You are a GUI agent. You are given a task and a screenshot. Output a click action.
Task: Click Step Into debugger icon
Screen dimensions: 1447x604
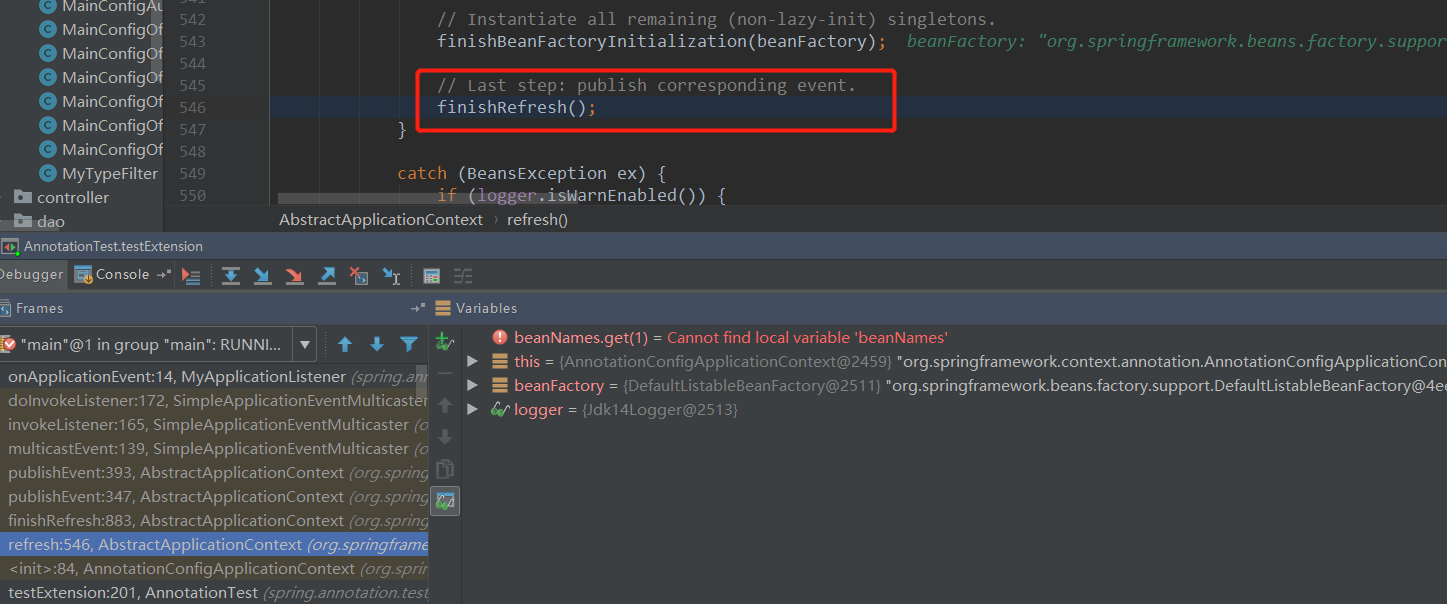tap(262, 275)
